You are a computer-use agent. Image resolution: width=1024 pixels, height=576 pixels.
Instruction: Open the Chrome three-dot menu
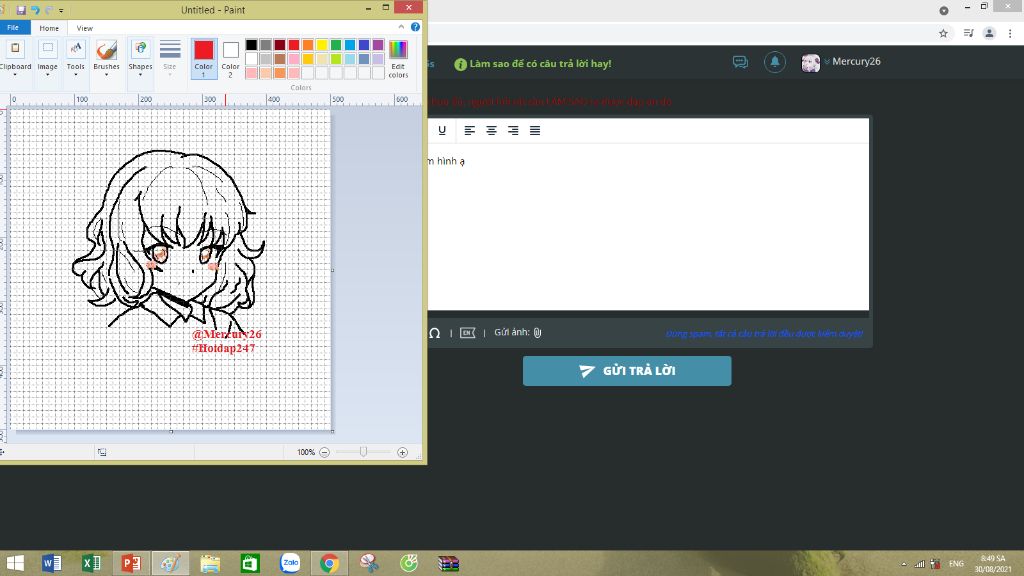[1010, 33]
